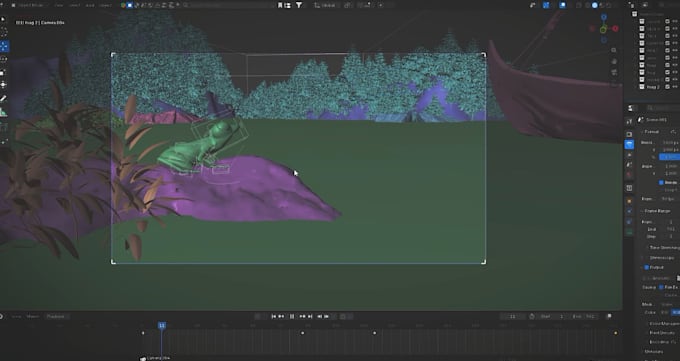Click the blue Z axis on navigation gizmo
This screenshot has width=680, height=361.
[x=604, y=17]
